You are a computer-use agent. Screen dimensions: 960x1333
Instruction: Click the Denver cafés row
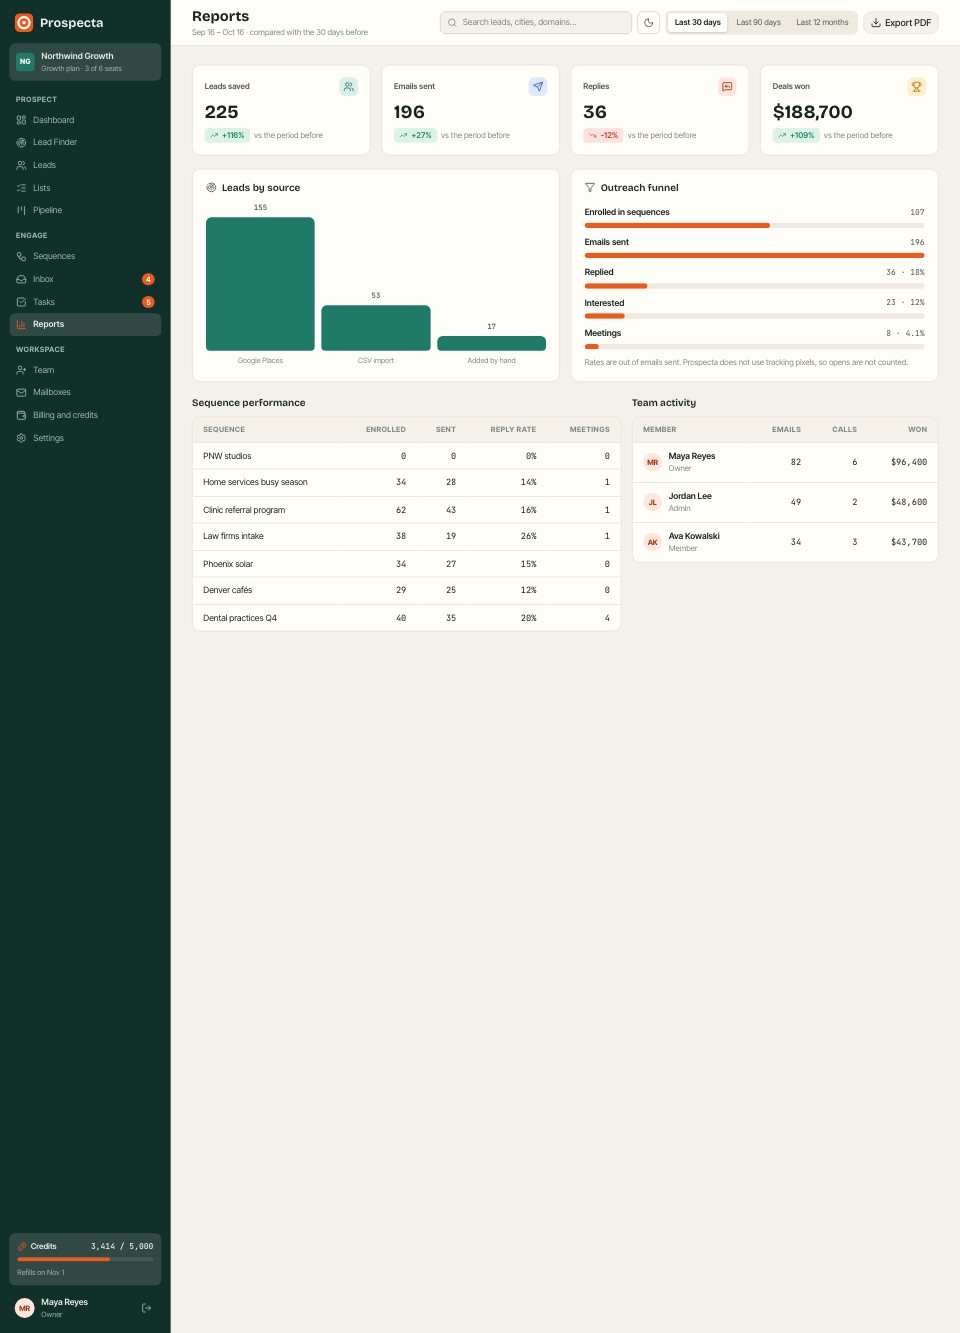pyautogui.click(x=406, y=591)
